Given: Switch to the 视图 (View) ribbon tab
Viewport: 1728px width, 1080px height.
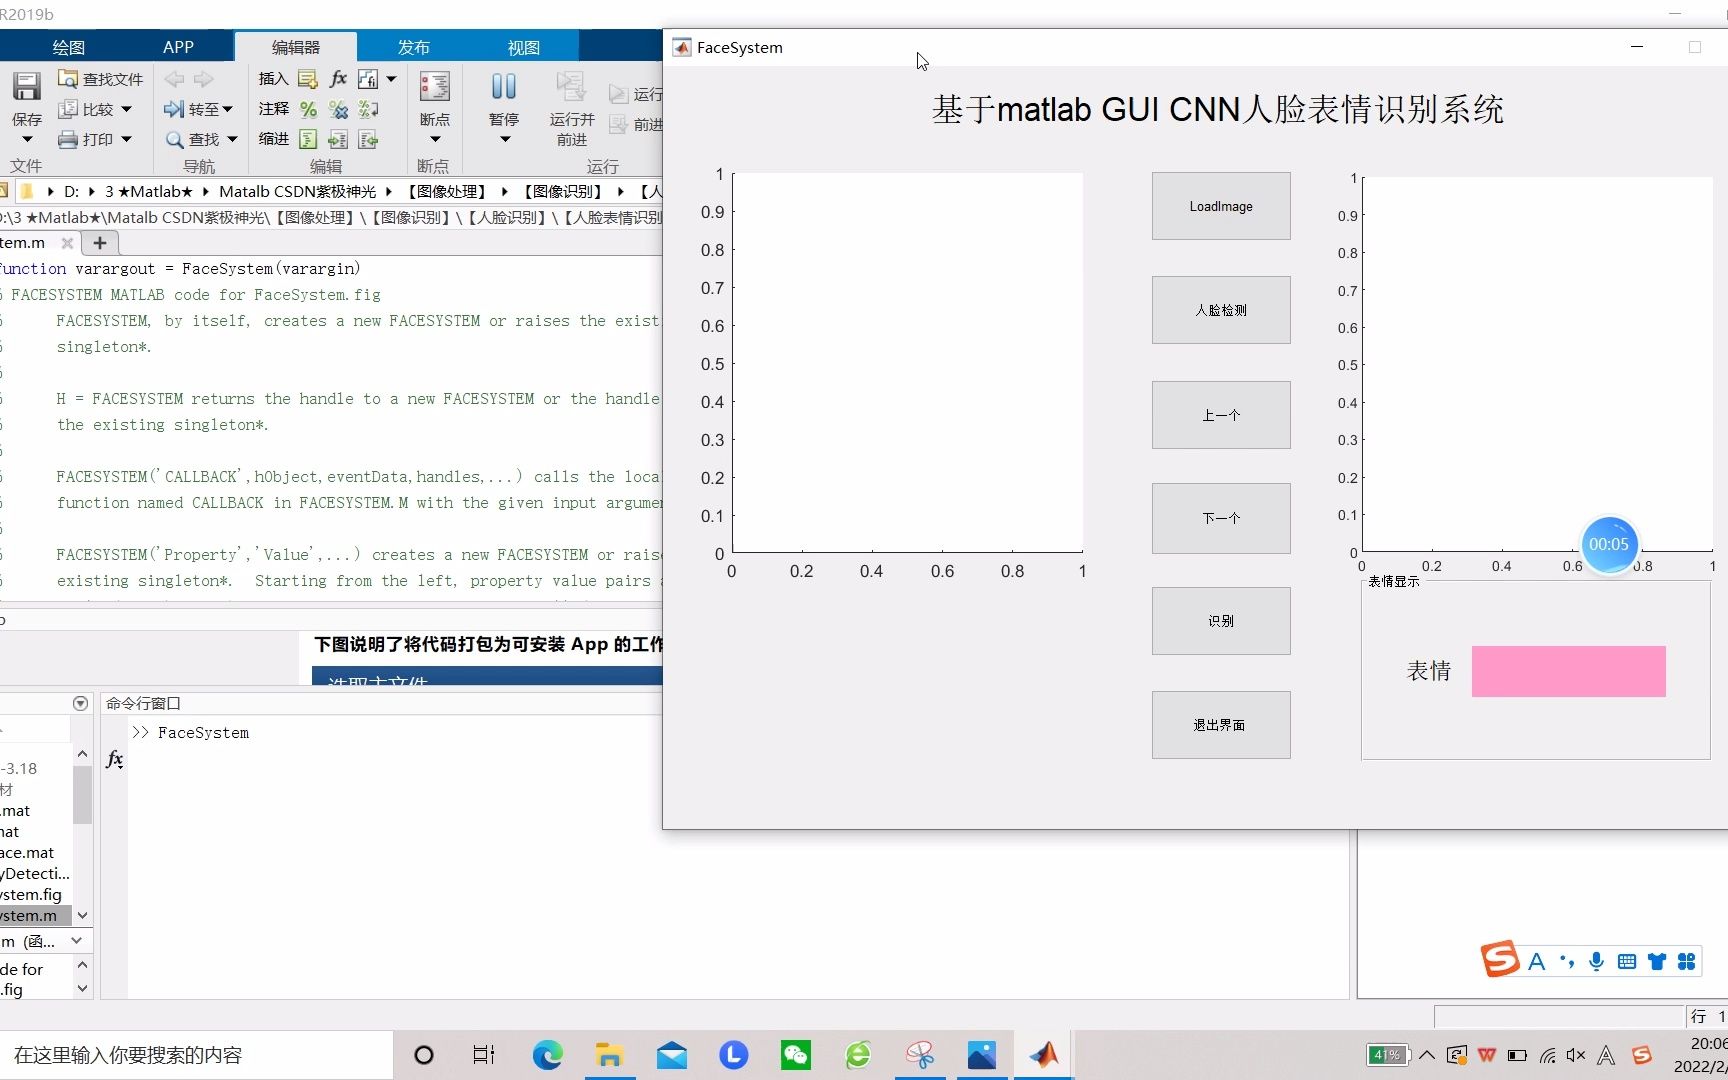Looking at the screenshot, I should [x=523, y=46].
